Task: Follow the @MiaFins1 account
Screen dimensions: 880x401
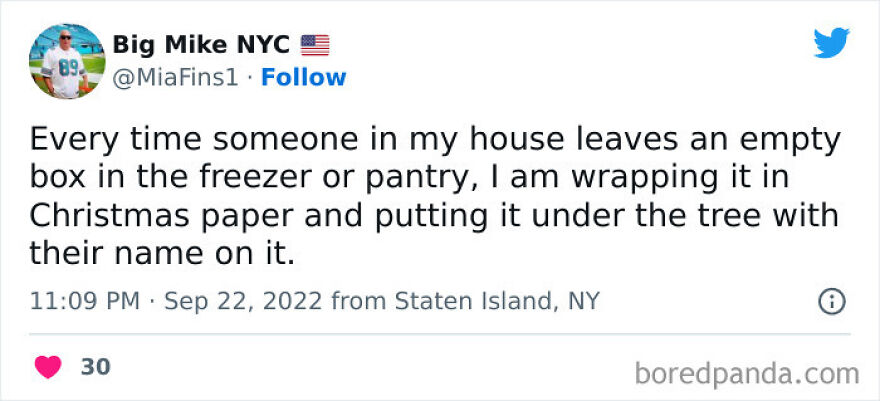Action: click(303, 77)
